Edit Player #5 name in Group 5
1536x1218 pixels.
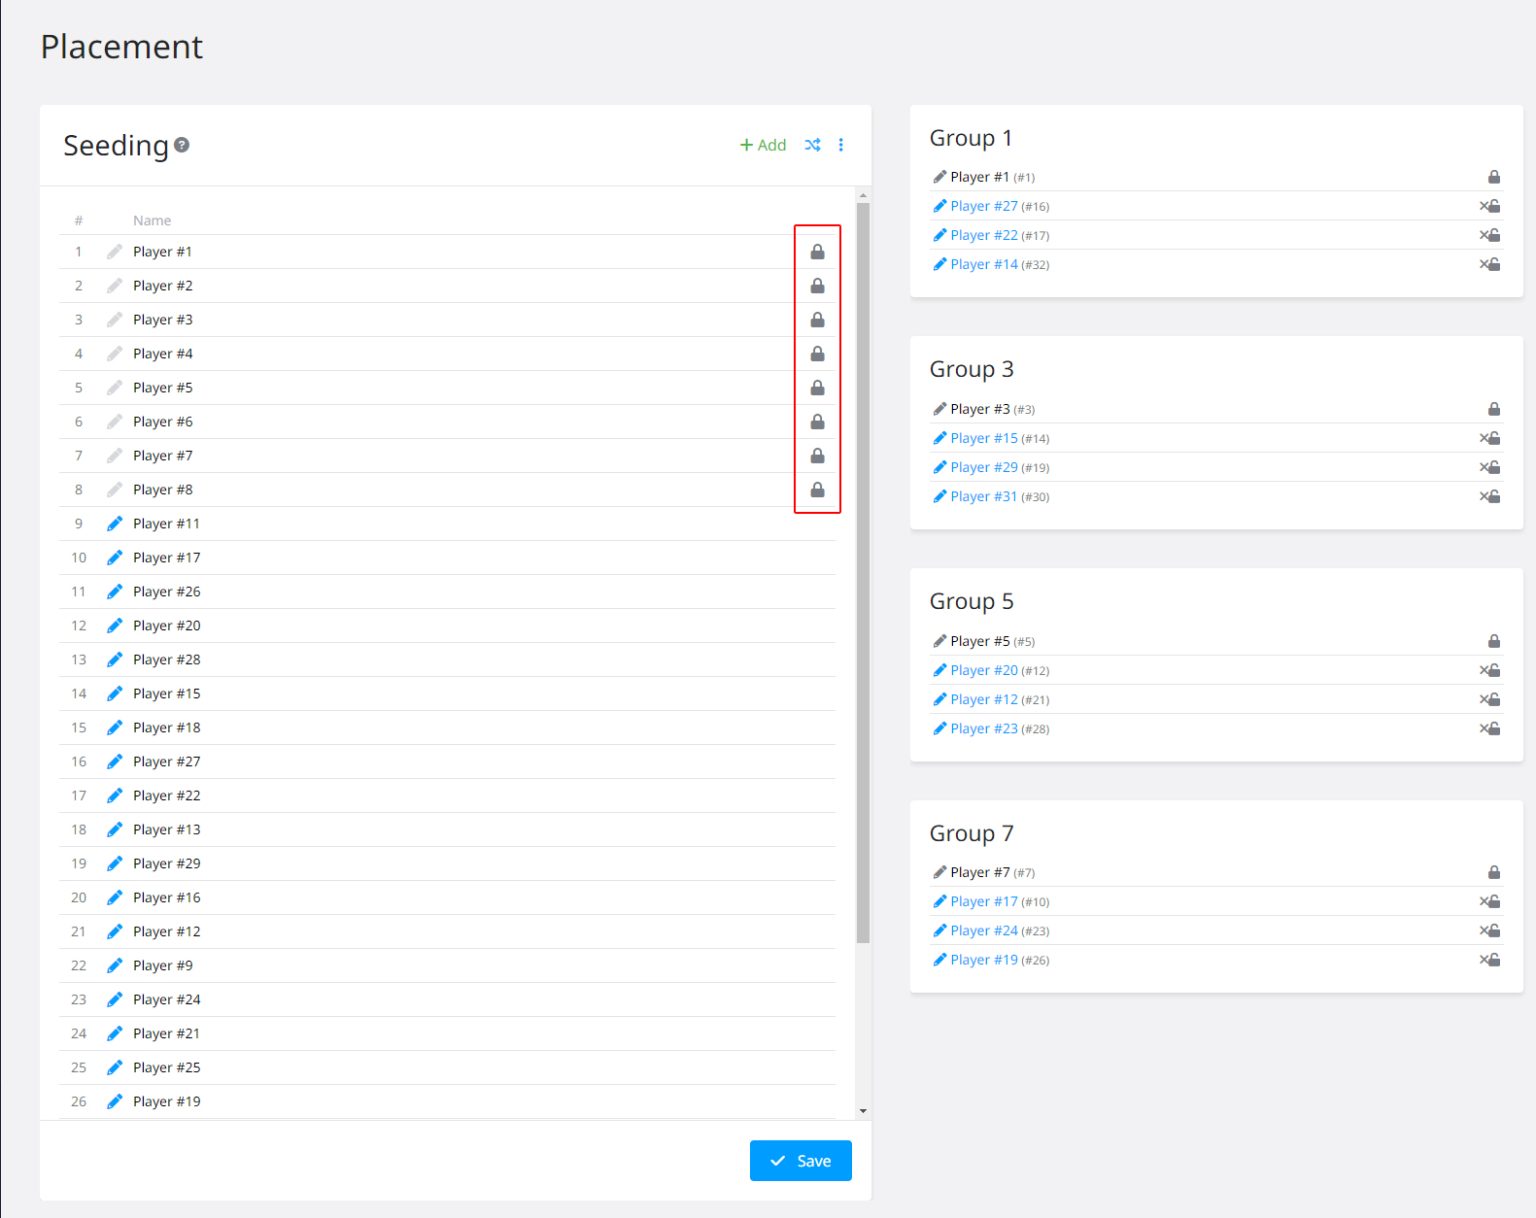pos(939,641)
